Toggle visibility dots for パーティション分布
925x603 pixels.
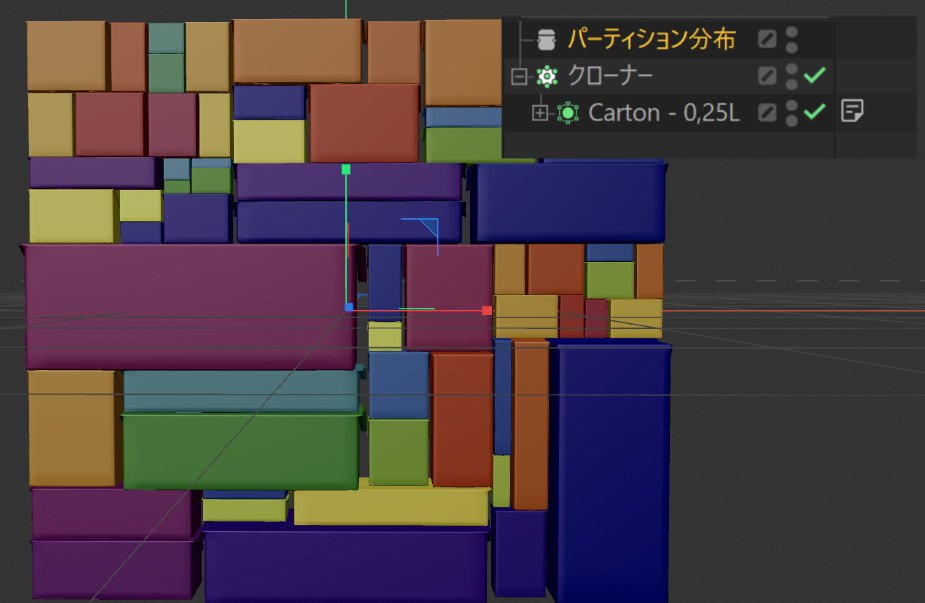(x=792, y=39)
